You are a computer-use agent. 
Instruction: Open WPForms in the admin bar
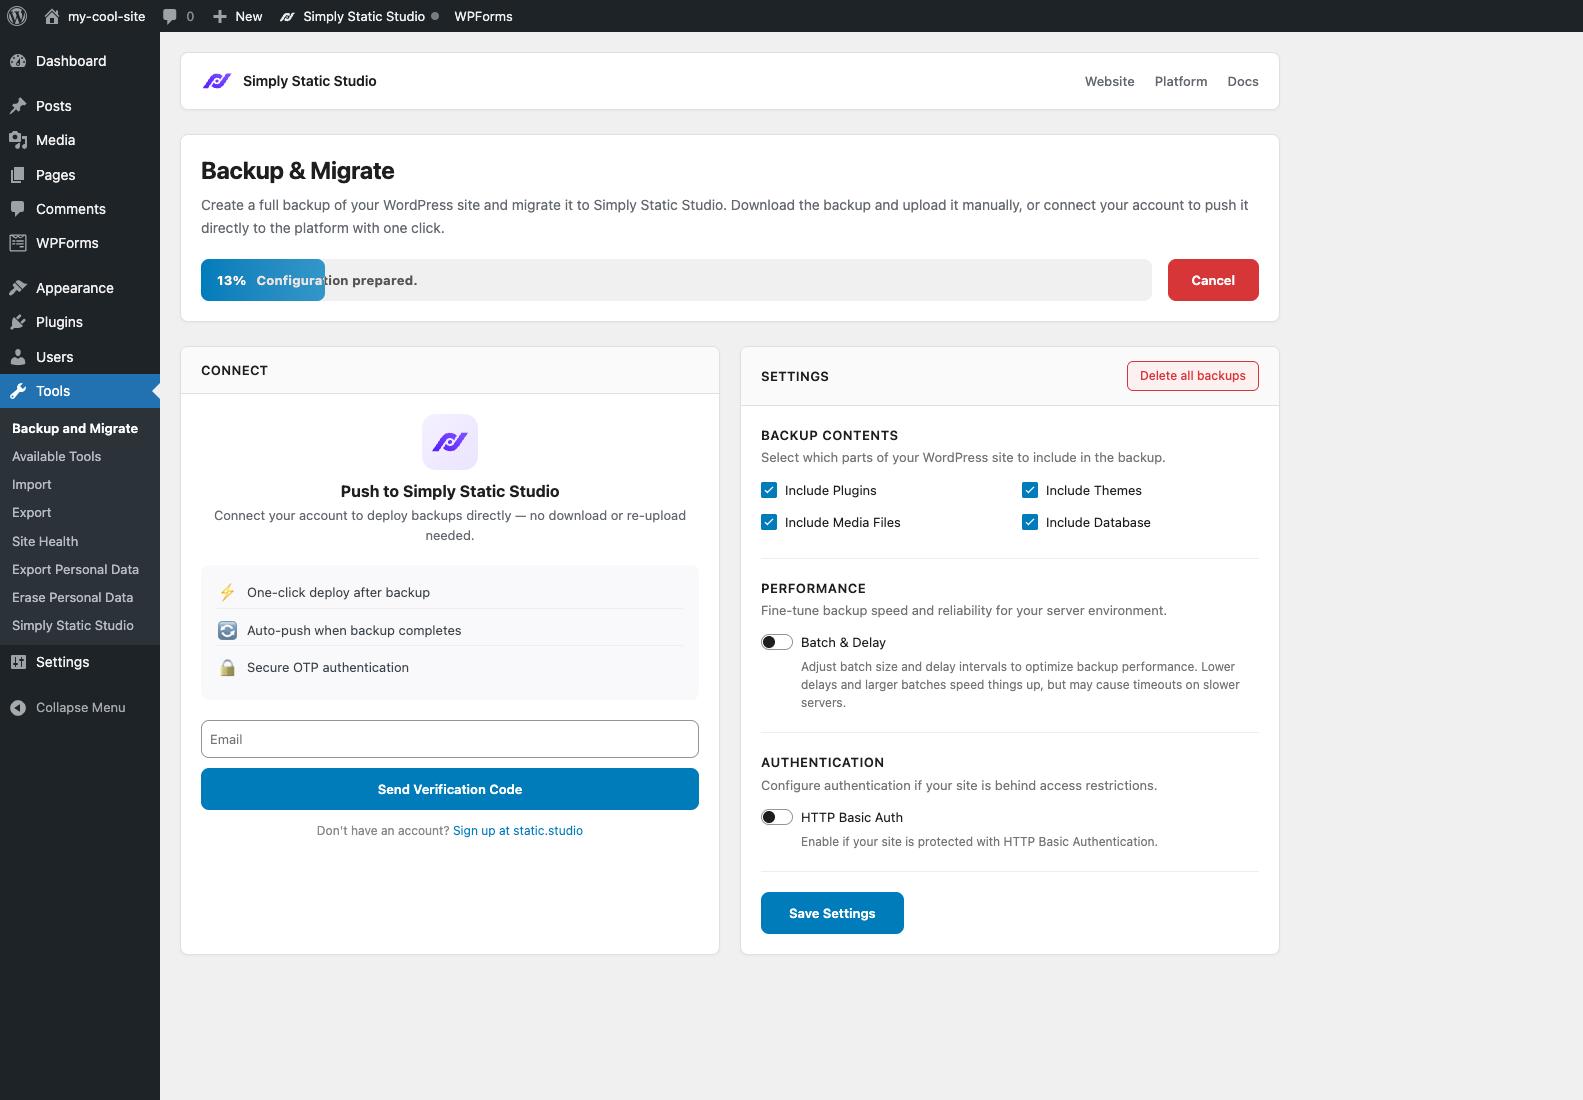[483, 16]
